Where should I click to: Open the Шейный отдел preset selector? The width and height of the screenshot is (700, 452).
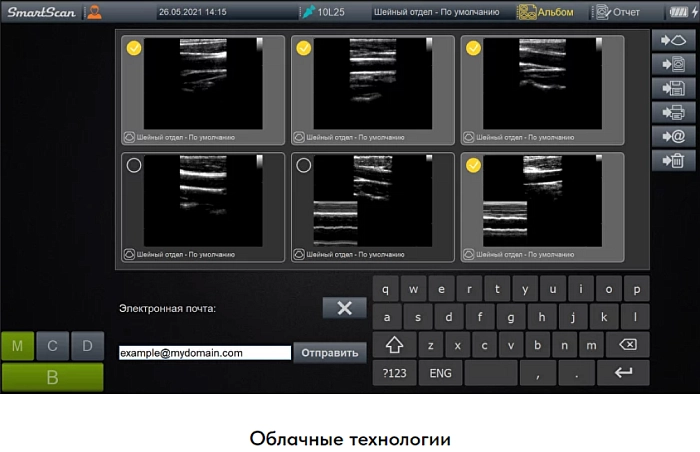pyautogui.click(x=438, y=13)
